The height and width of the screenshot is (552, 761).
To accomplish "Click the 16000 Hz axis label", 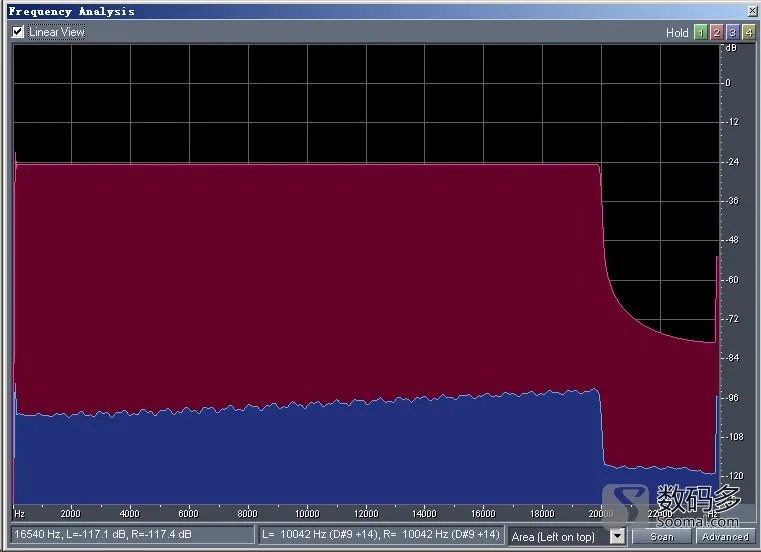I will click(x=483, y=514).
